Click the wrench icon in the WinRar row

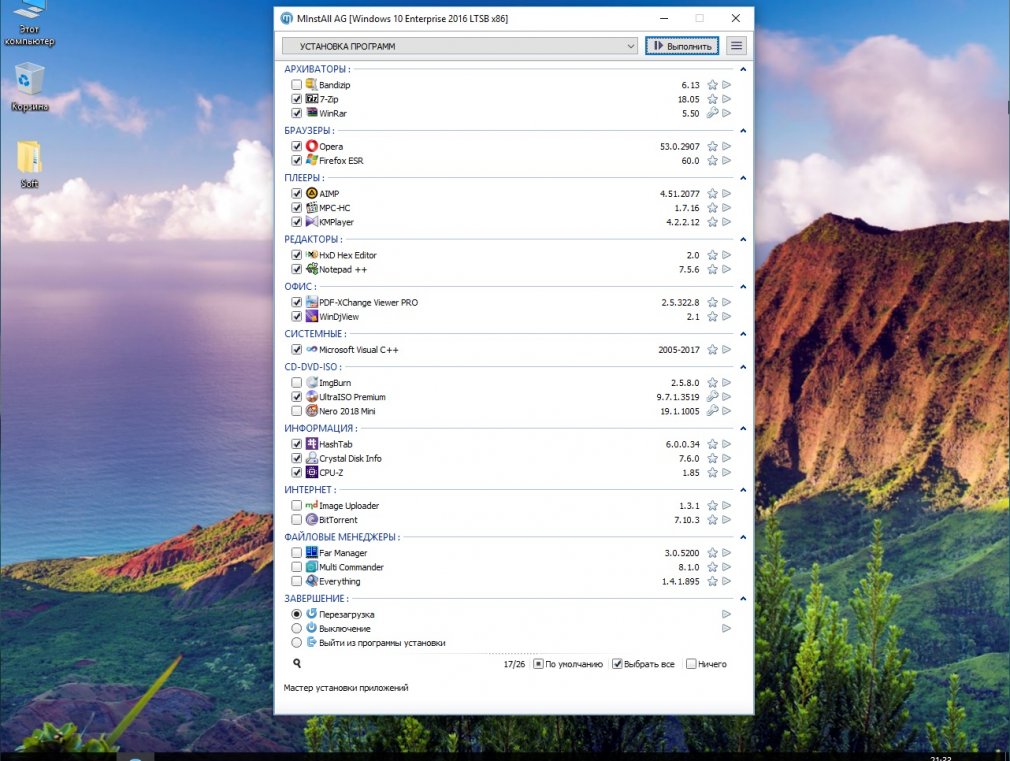coord(712,113)
